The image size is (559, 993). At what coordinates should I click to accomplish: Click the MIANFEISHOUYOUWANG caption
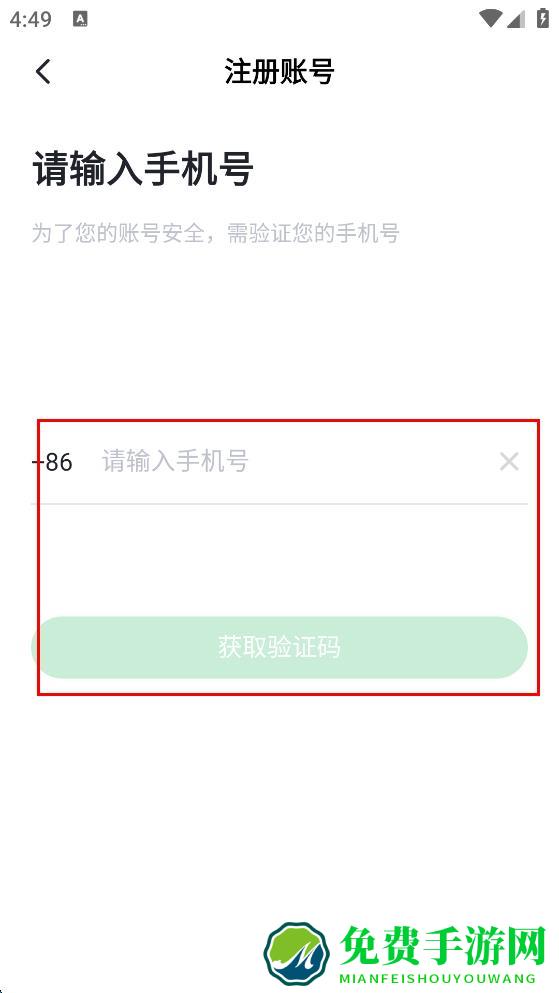click(x=438, y=978)
